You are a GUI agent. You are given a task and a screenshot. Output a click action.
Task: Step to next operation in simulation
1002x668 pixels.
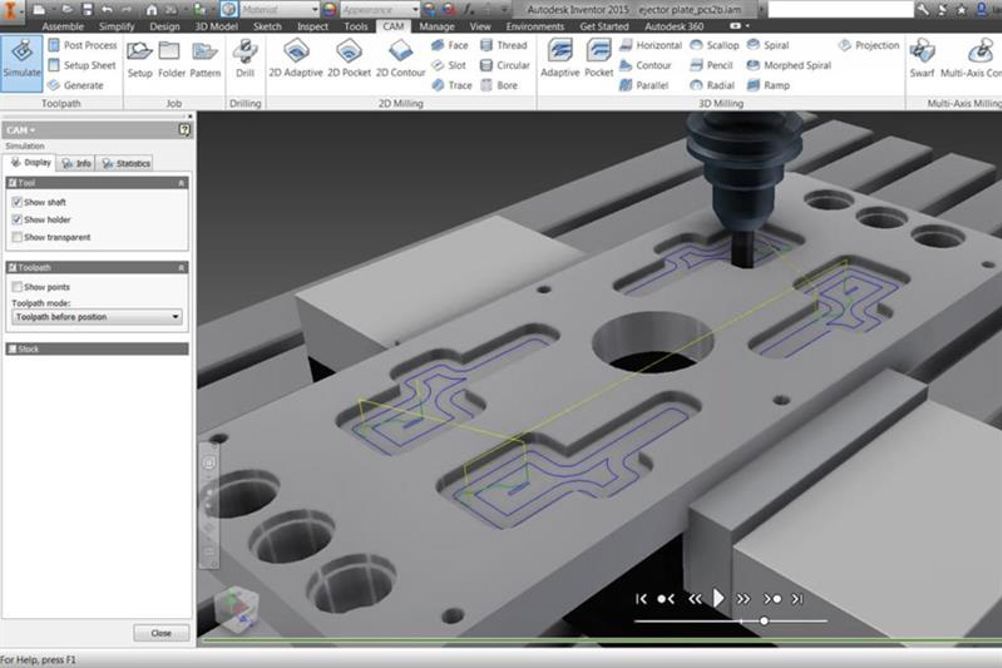pyautogui.click(x=771, y=598)
